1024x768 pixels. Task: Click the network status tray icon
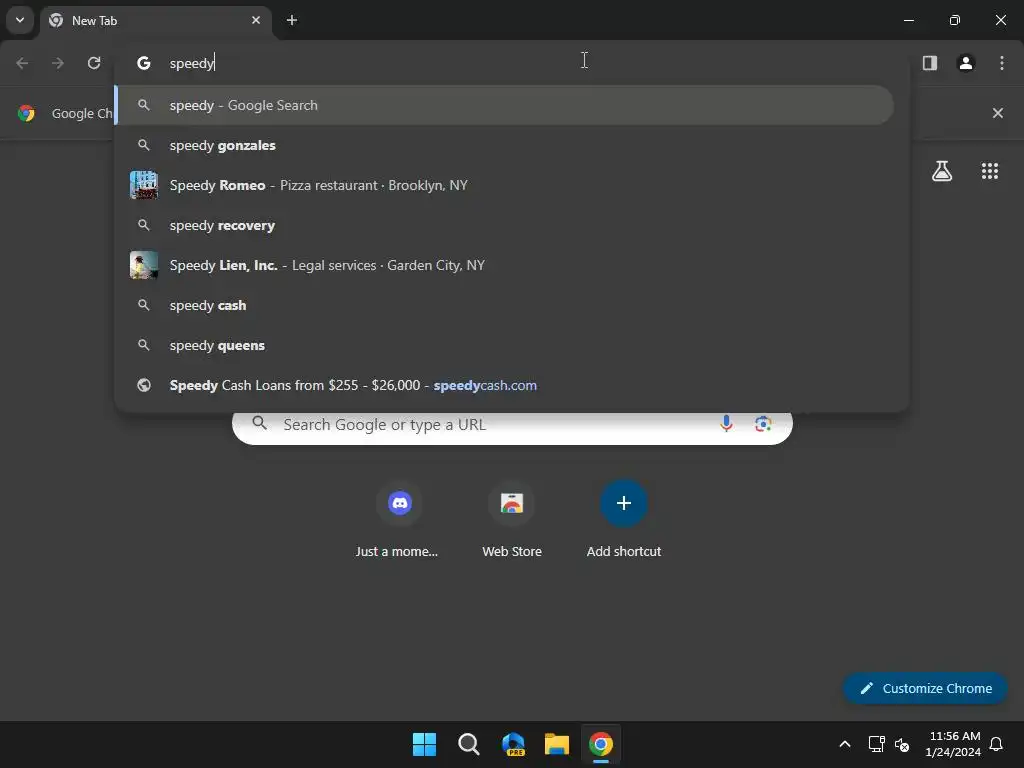click(x=876, y=744)
